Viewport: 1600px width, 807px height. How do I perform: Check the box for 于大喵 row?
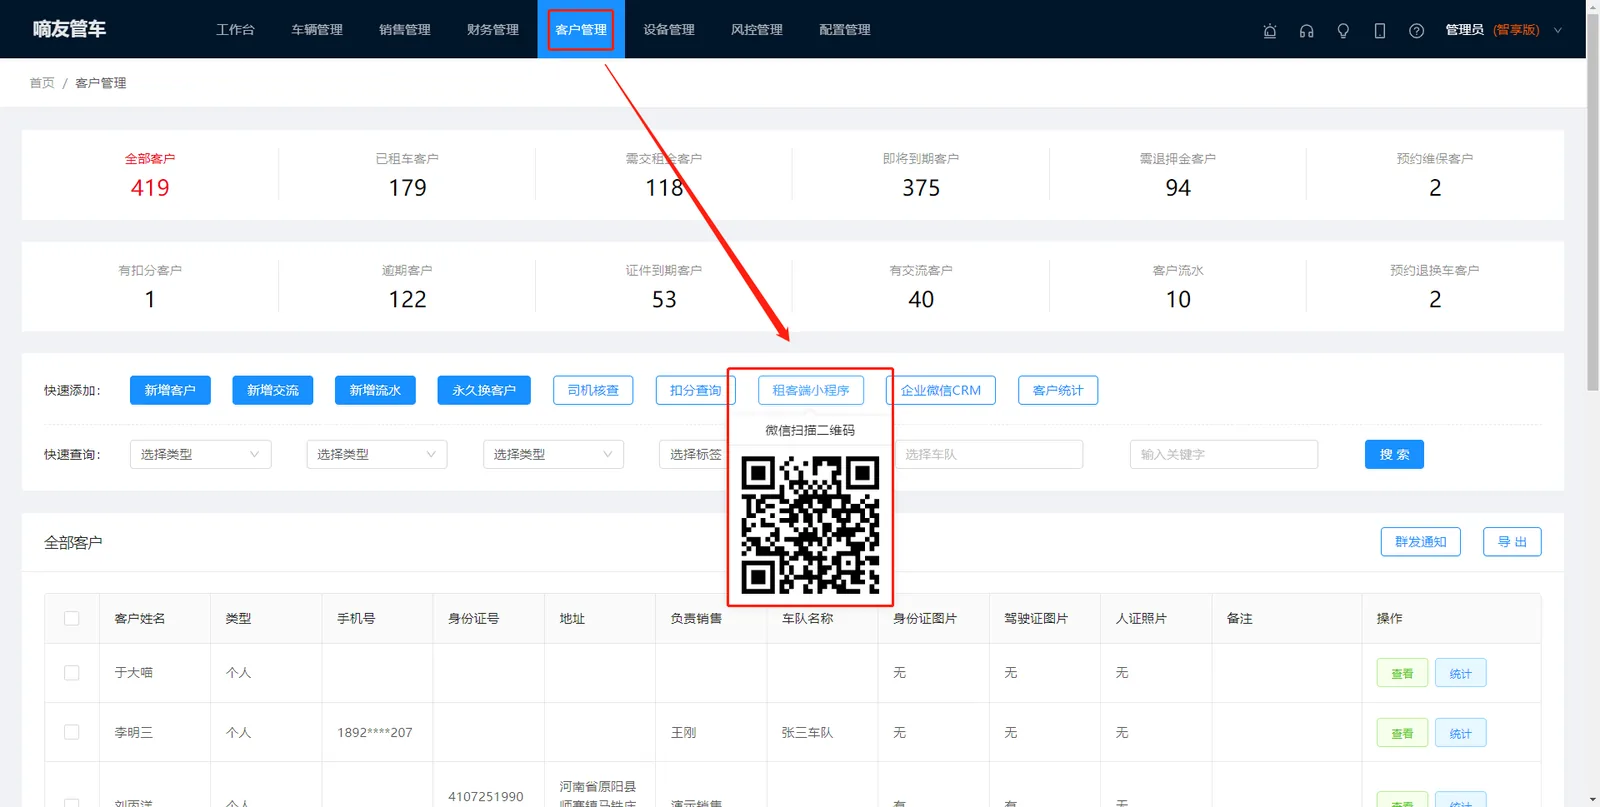tap(72, 673)
